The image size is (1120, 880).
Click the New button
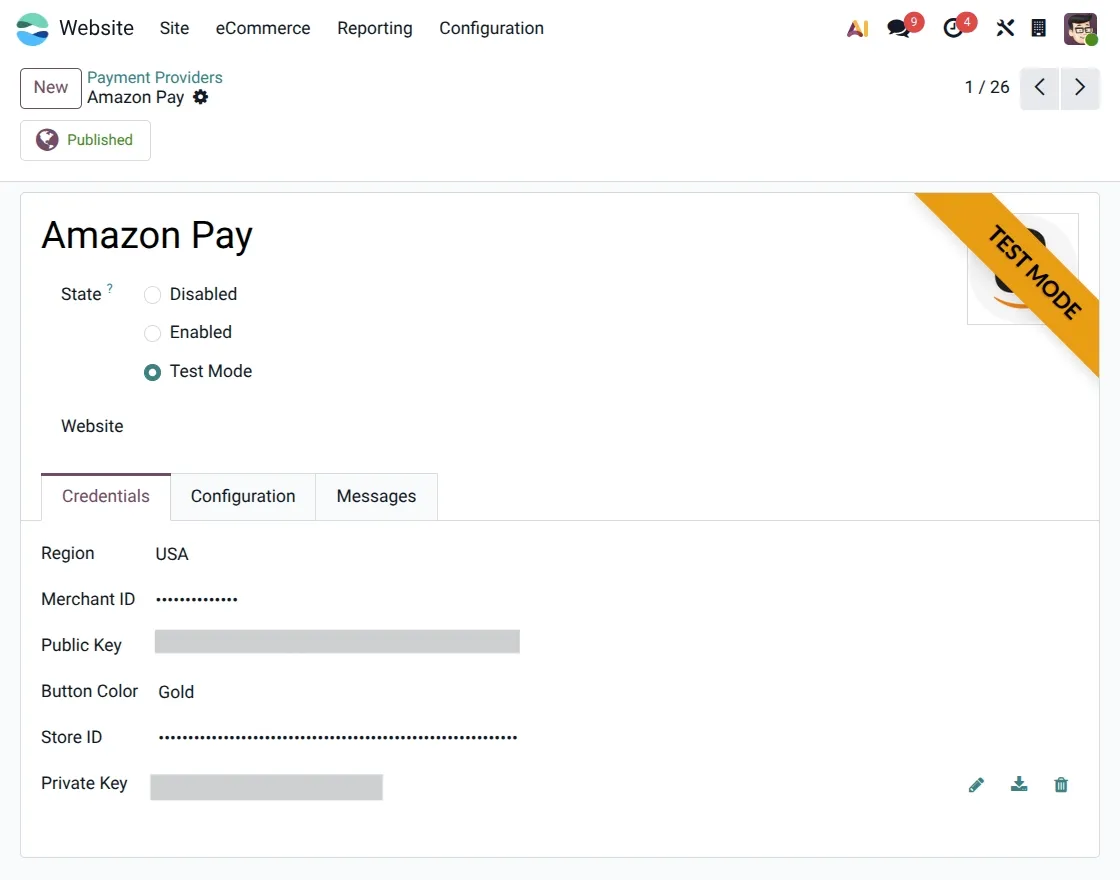coord(51,88)
